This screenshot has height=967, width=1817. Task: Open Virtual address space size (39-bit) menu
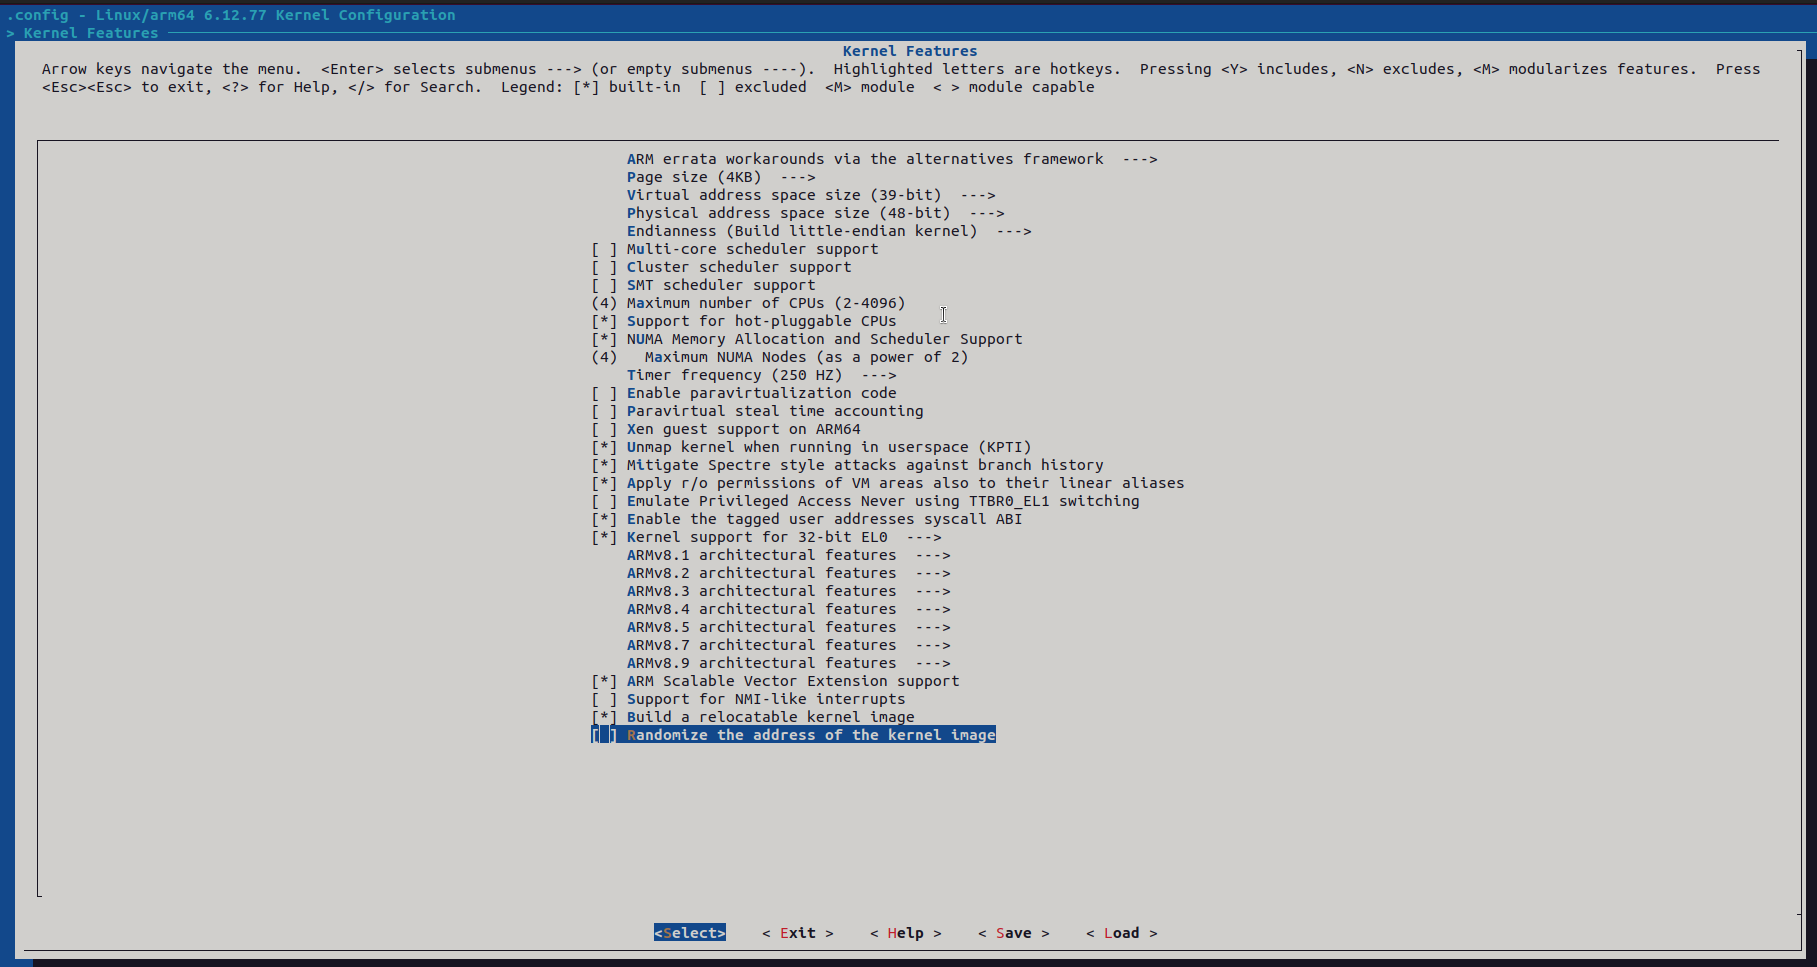pos(811,195)
